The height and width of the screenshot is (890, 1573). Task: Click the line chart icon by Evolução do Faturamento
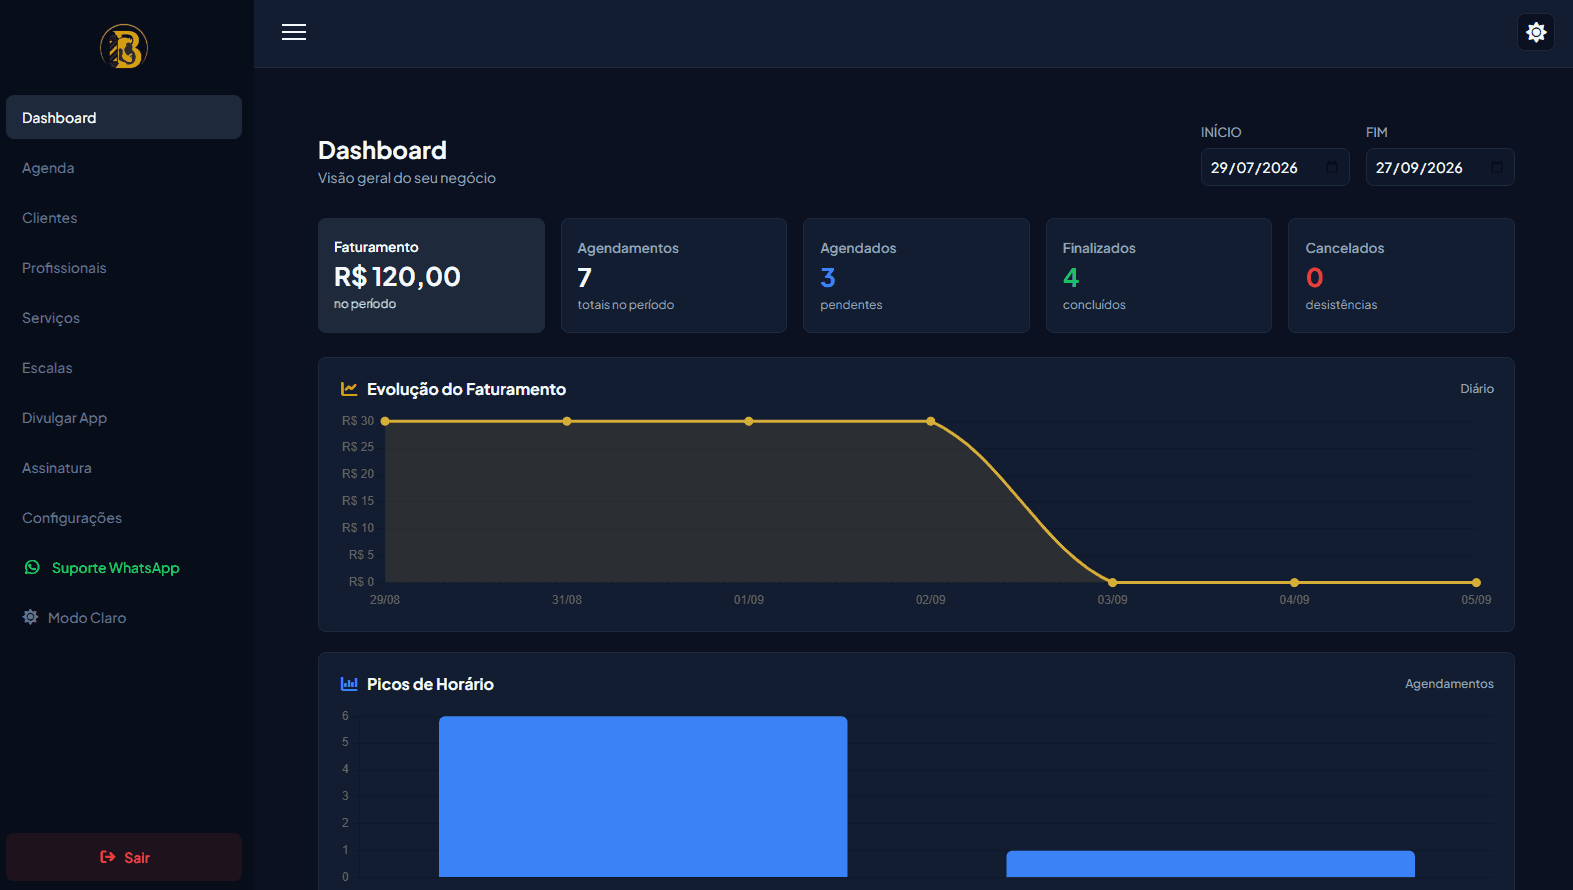349,389
